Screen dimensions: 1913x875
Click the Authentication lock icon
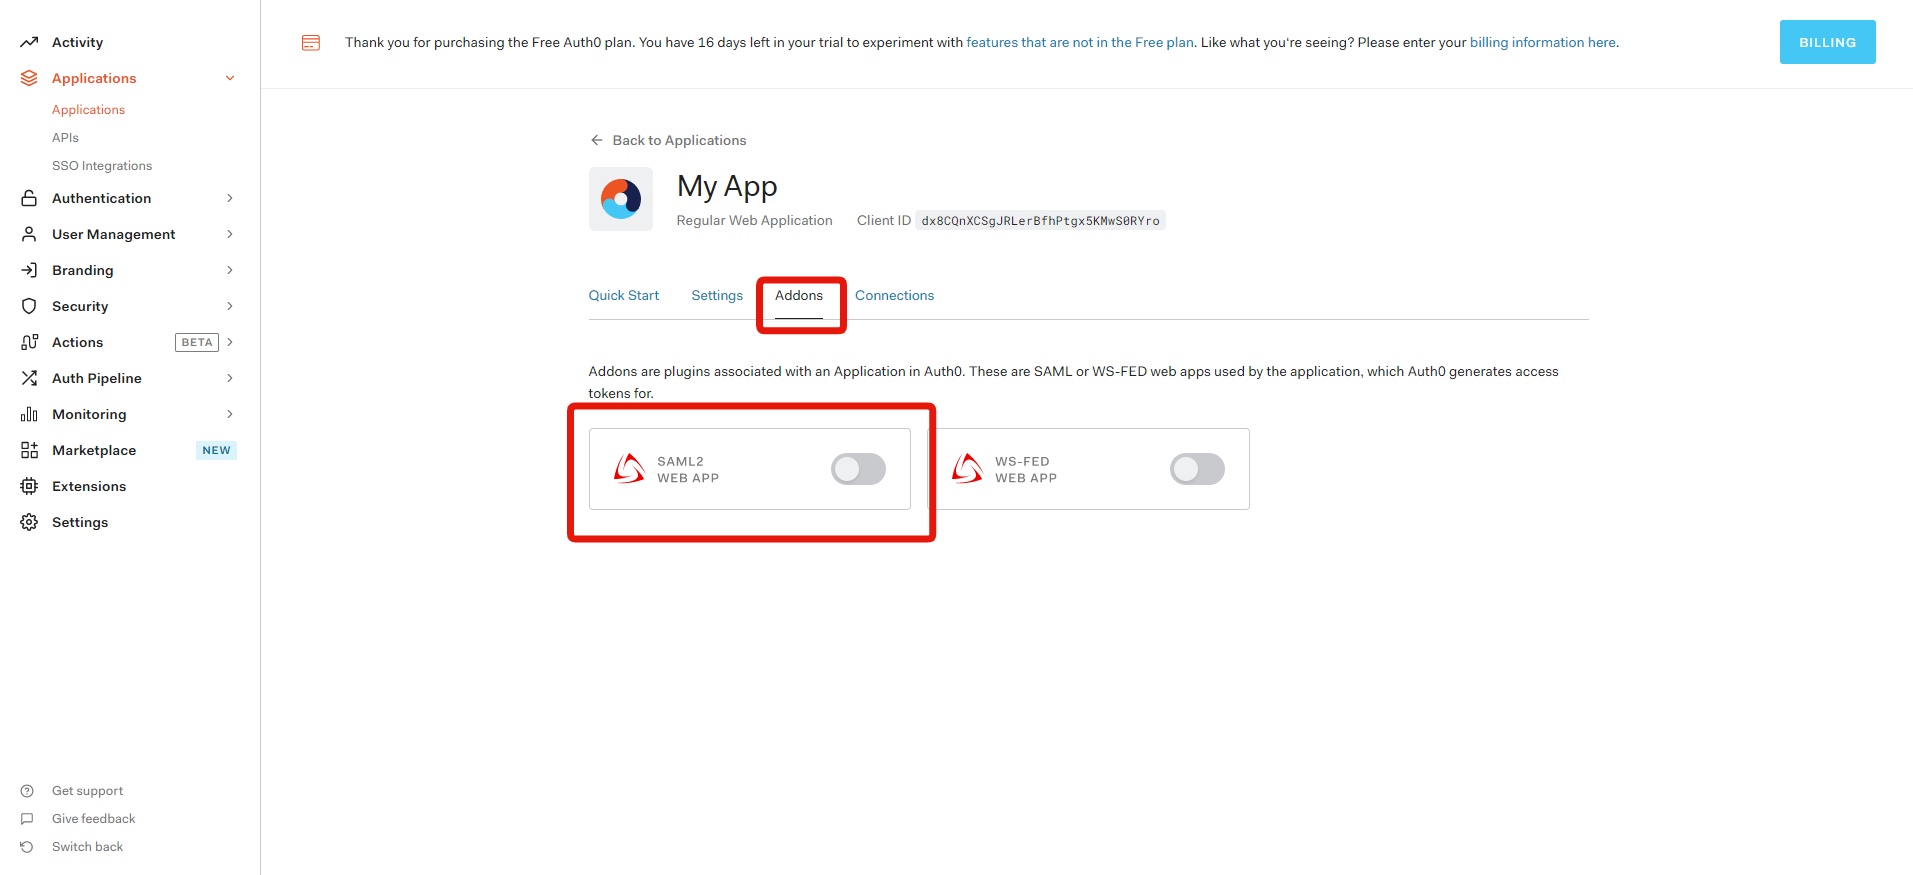(29, 198)
